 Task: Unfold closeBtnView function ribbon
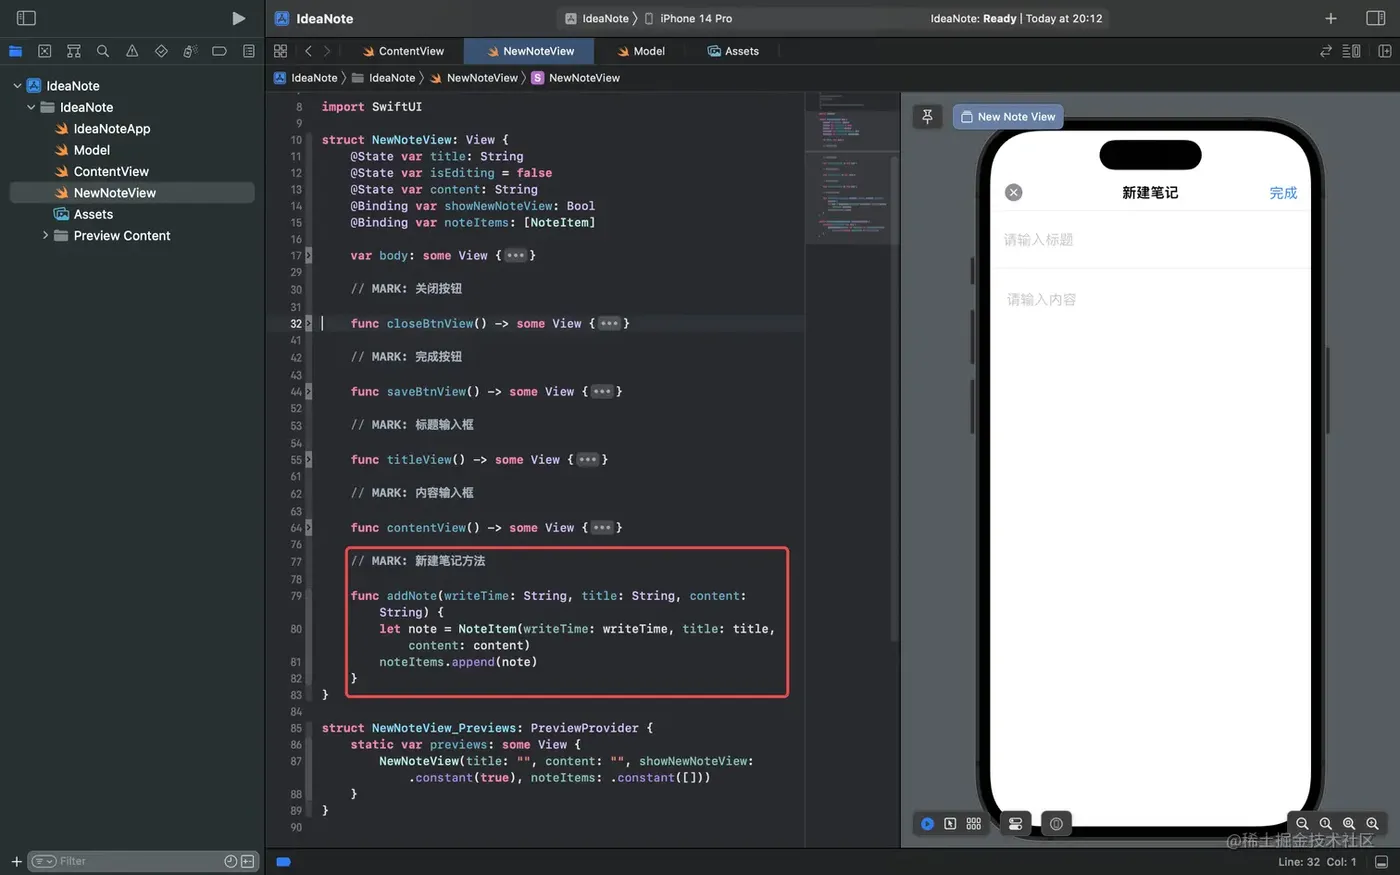pos(308,324)
